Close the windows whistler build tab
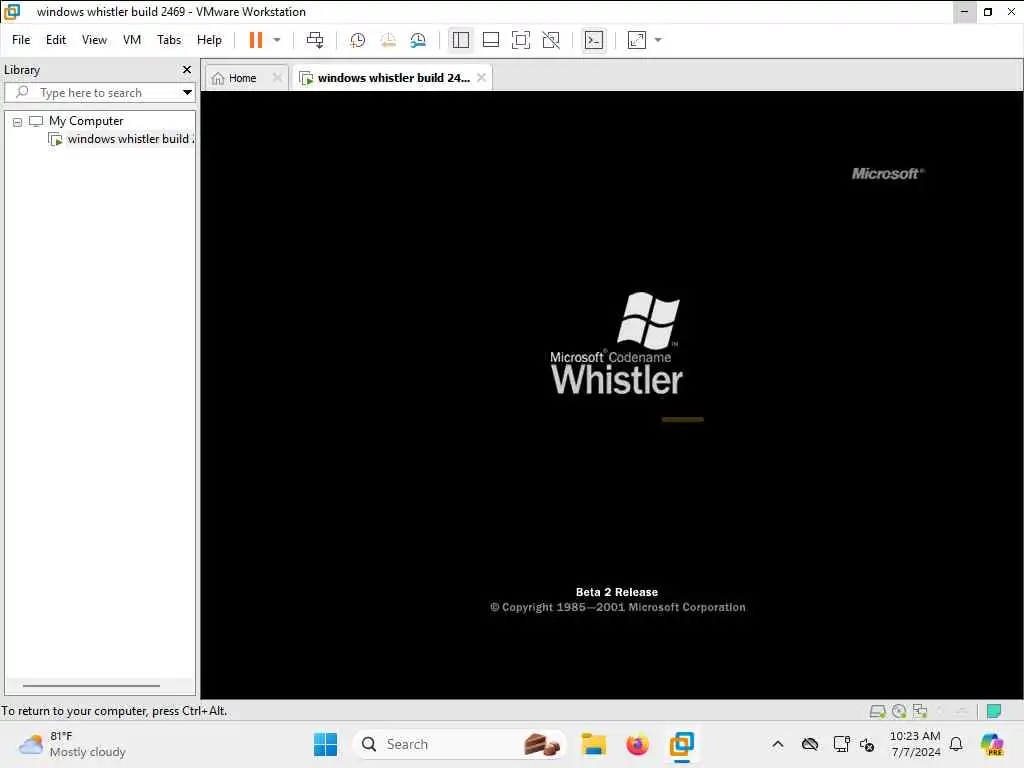 coord(481,77)
